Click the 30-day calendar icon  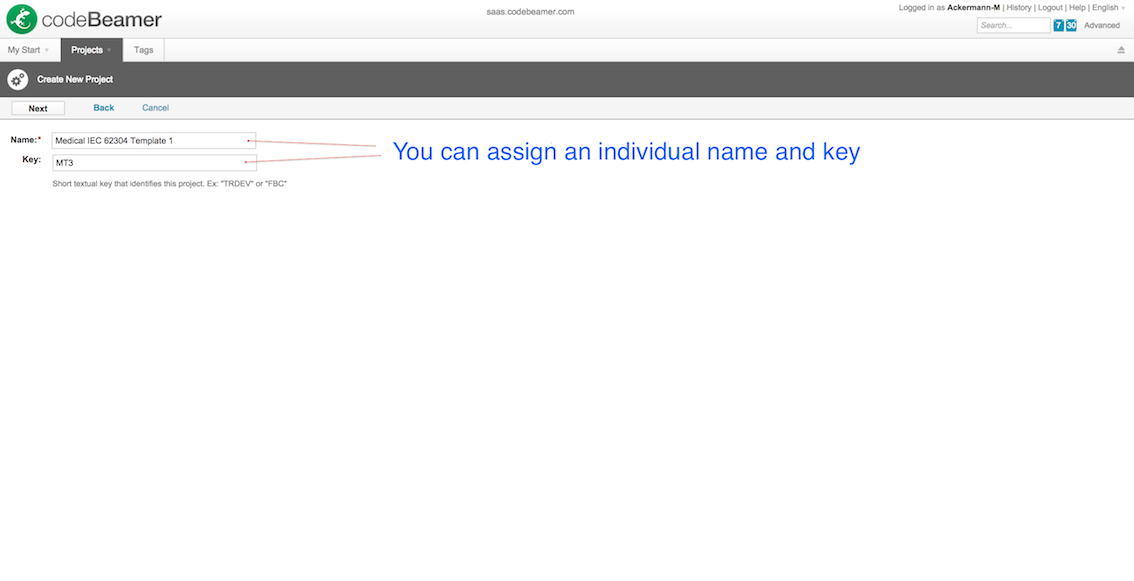click(1071, 25)
